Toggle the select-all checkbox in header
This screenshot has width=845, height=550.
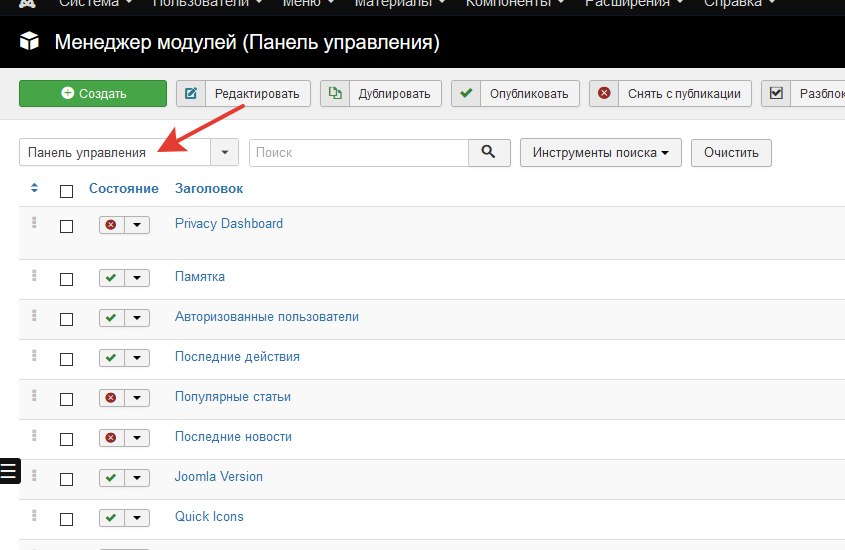click(66, 191)
